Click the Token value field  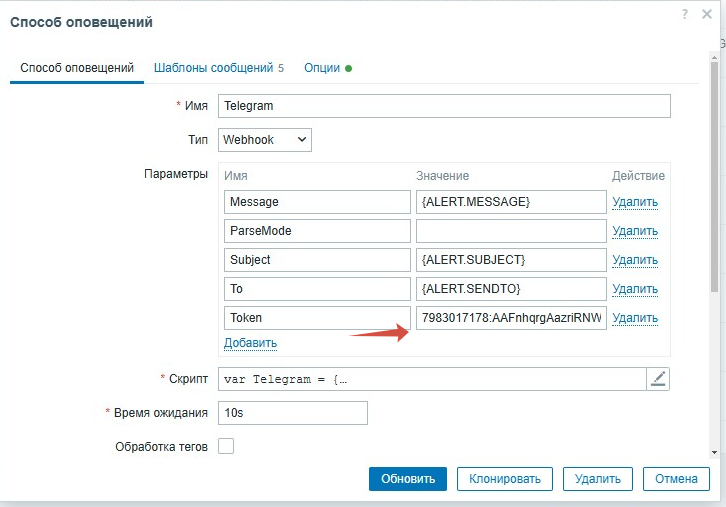pos(511,318)
